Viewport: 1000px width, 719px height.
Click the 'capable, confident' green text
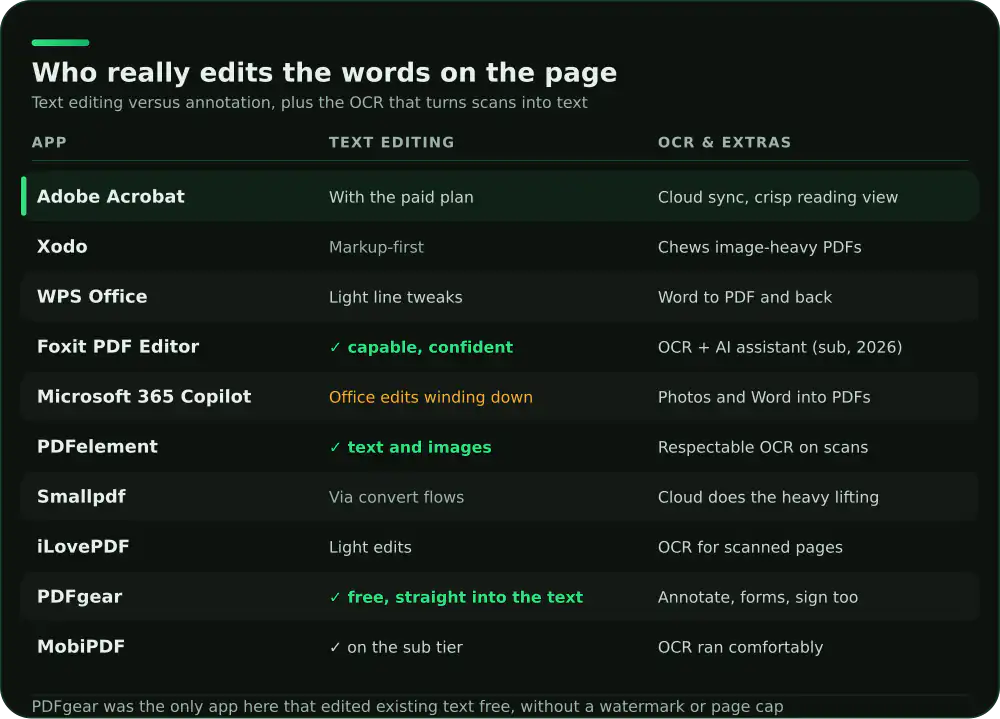click(430, 347)
